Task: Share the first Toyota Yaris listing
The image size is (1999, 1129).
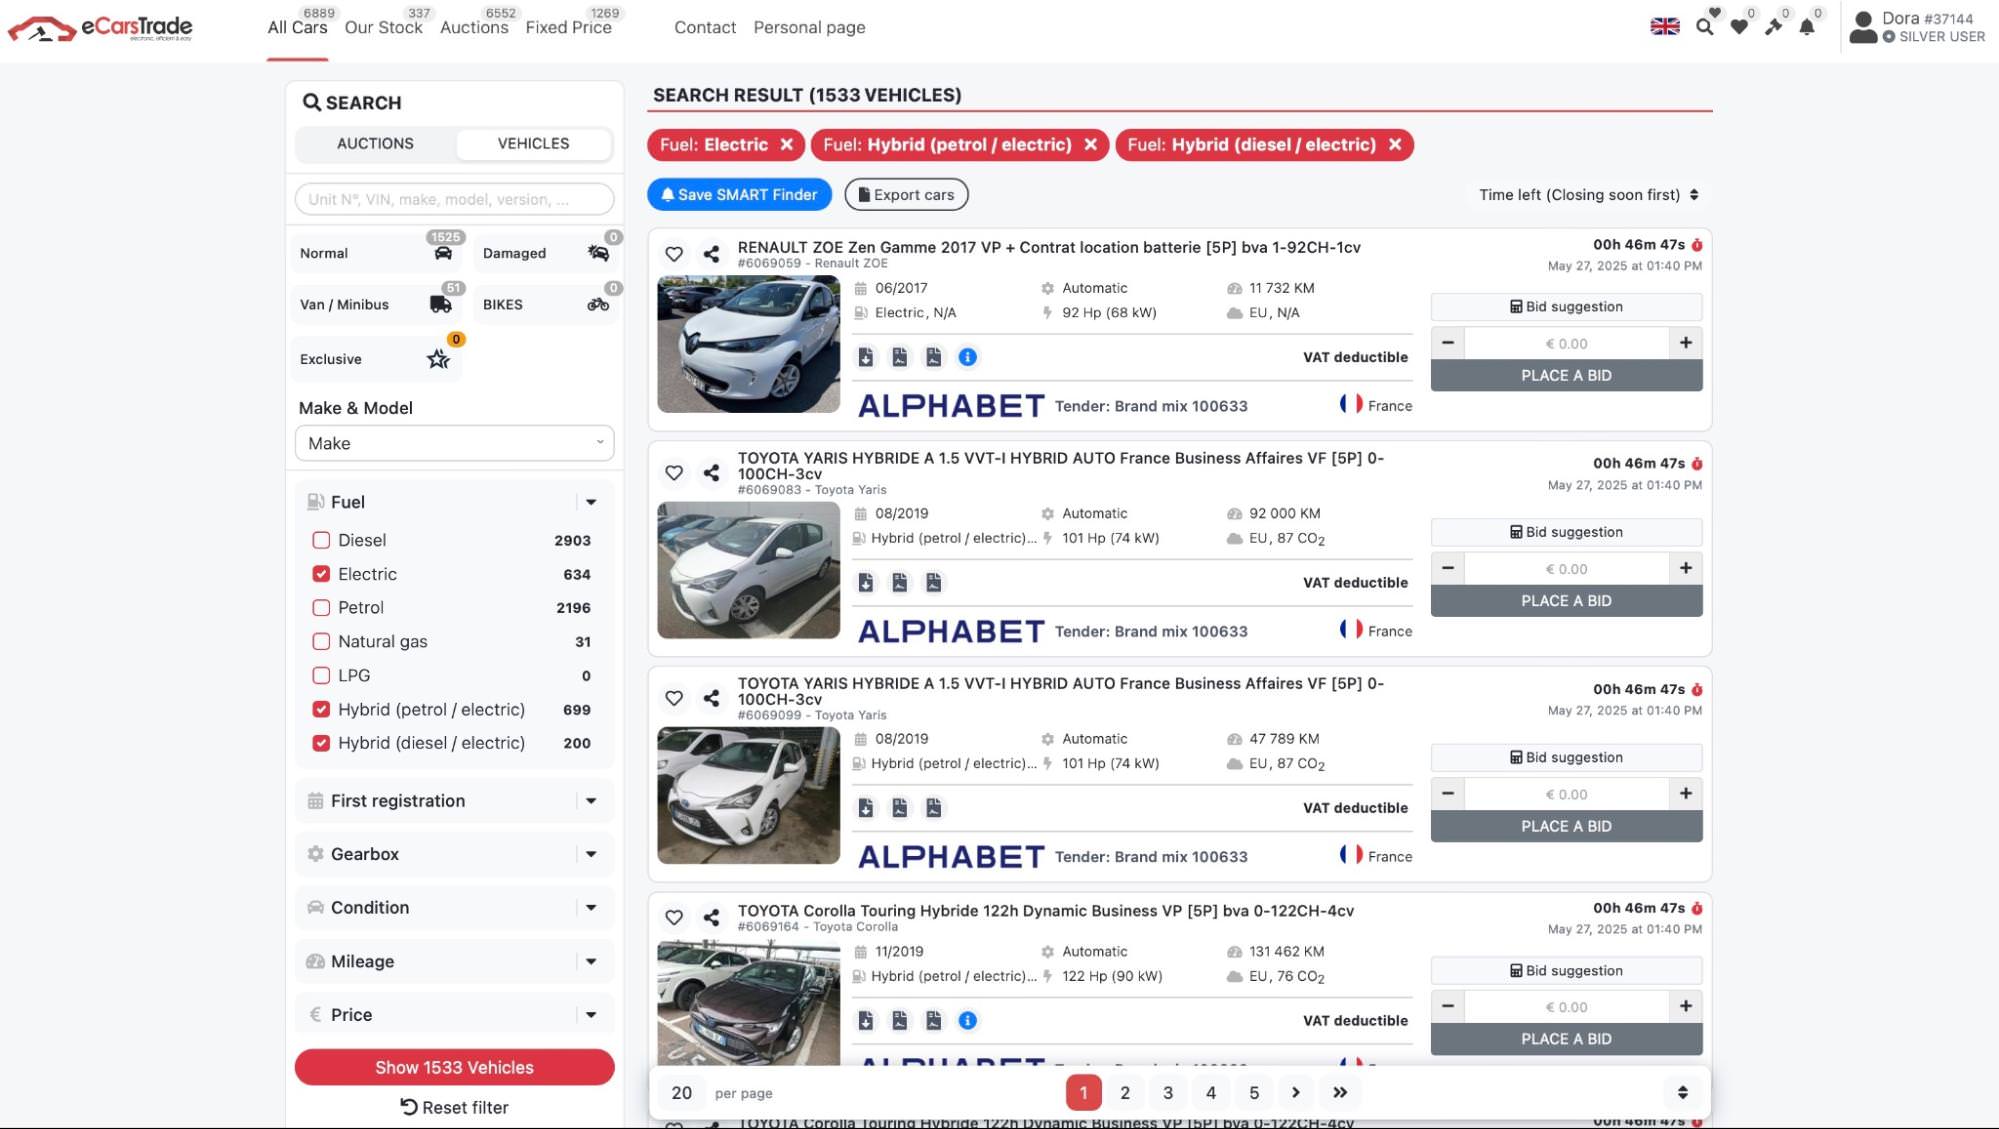Action: (x=711, y=473)
